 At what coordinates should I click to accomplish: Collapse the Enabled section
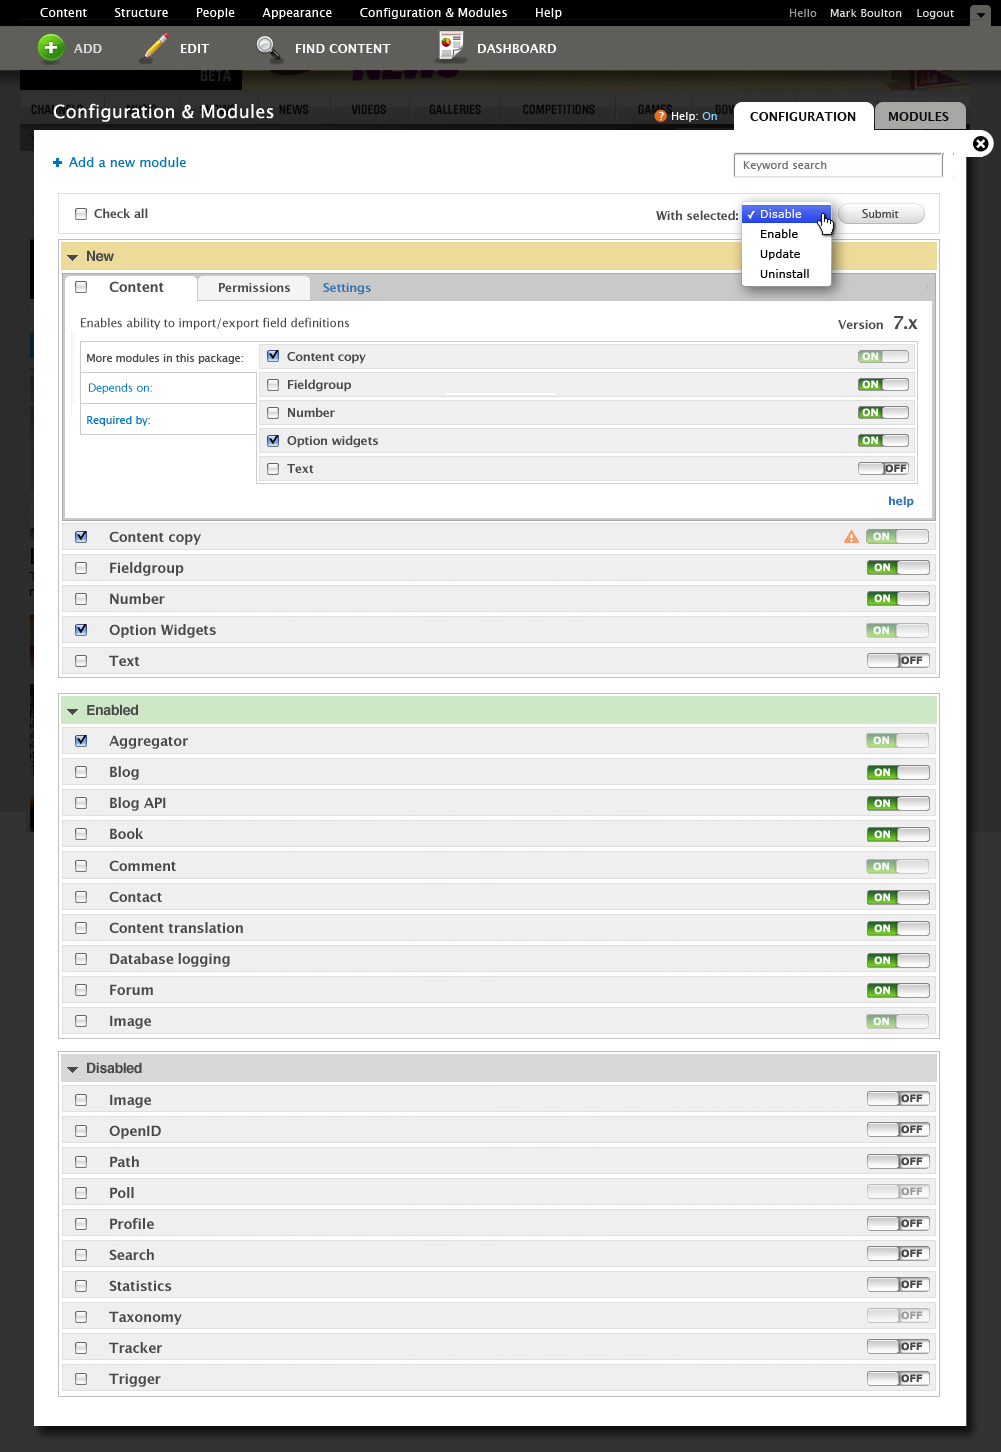click(72, 711)
